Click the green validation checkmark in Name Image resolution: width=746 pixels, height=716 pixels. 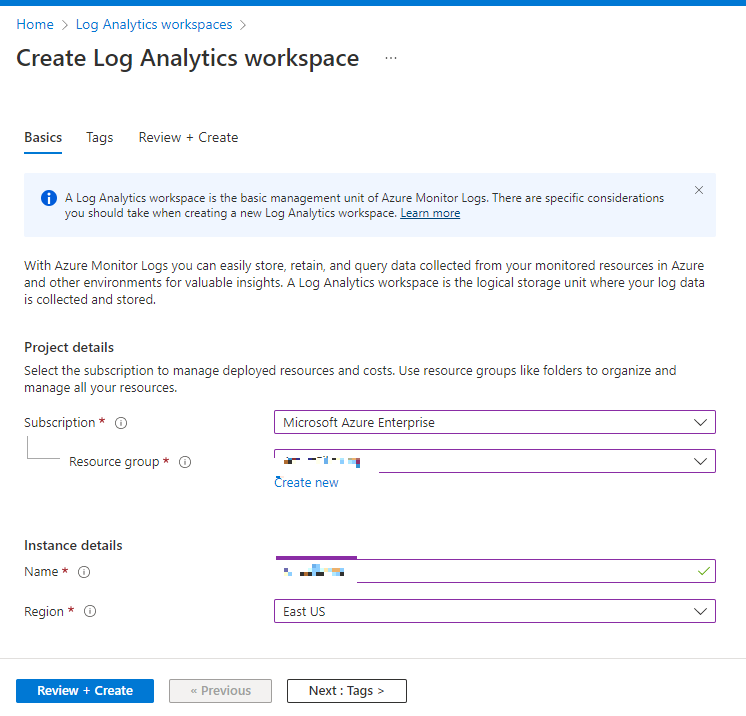pyautogui.click(x=704, y=571)
